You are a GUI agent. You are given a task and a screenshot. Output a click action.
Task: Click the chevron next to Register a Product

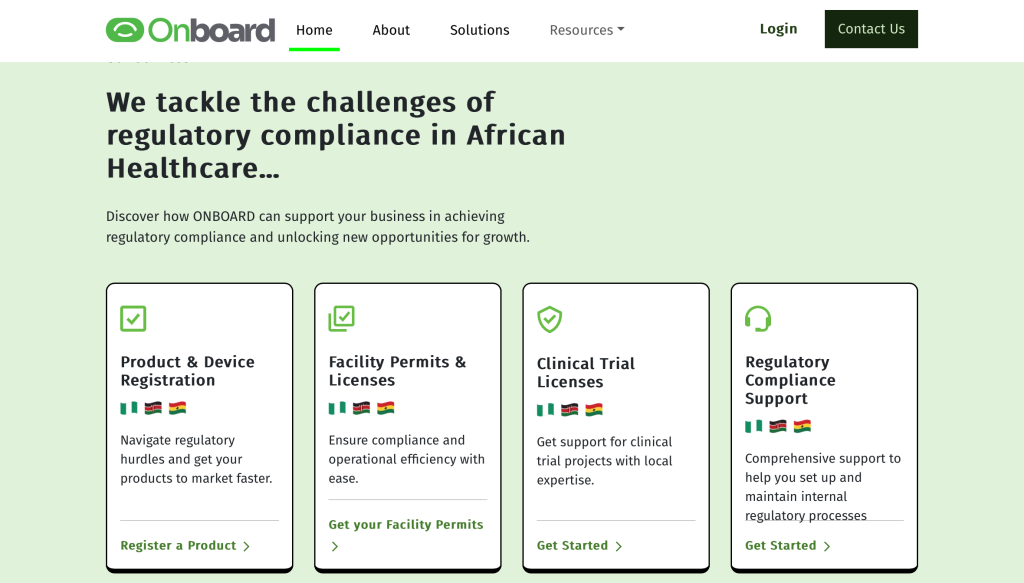[246, 546]
